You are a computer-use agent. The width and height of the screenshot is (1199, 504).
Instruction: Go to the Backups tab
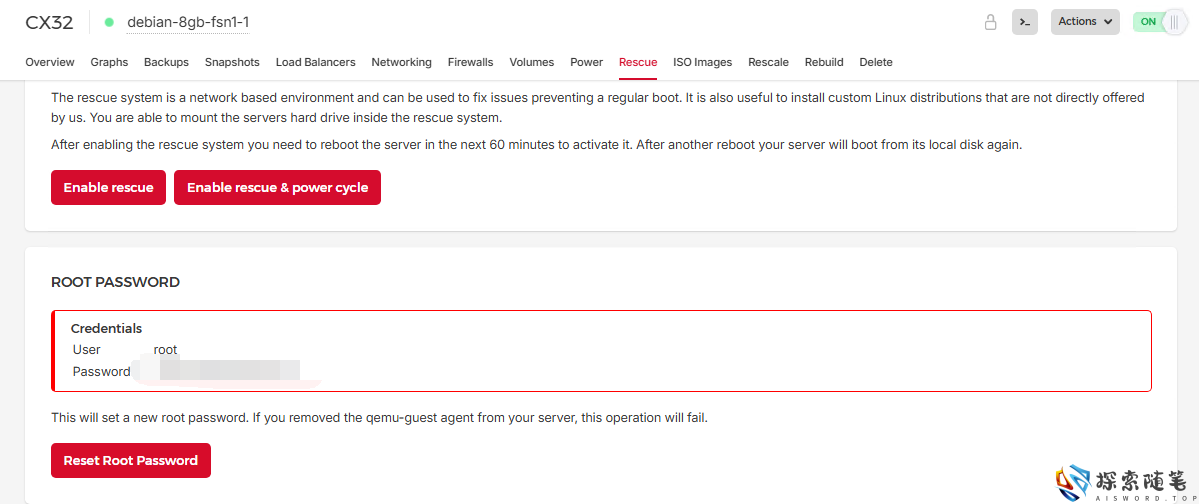pyautogui.click(x=166, y=62)
